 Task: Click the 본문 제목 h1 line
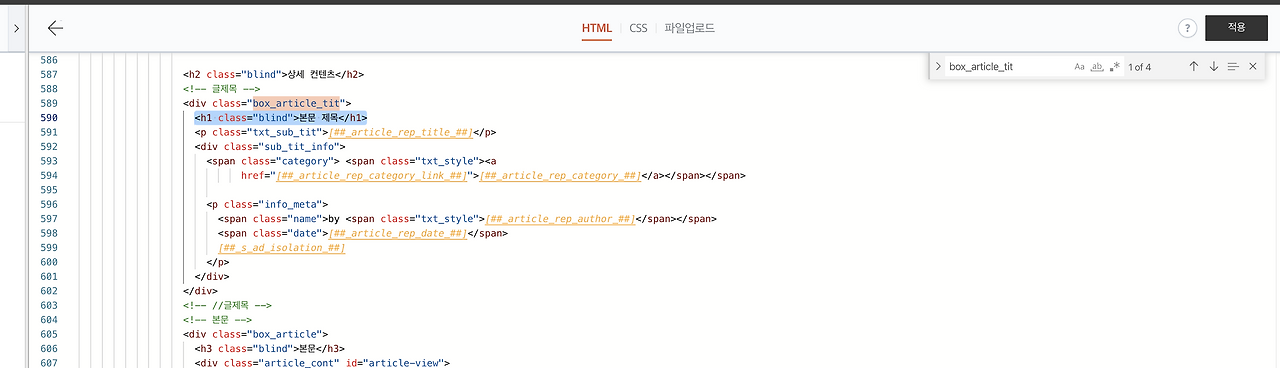click(281, 117)
